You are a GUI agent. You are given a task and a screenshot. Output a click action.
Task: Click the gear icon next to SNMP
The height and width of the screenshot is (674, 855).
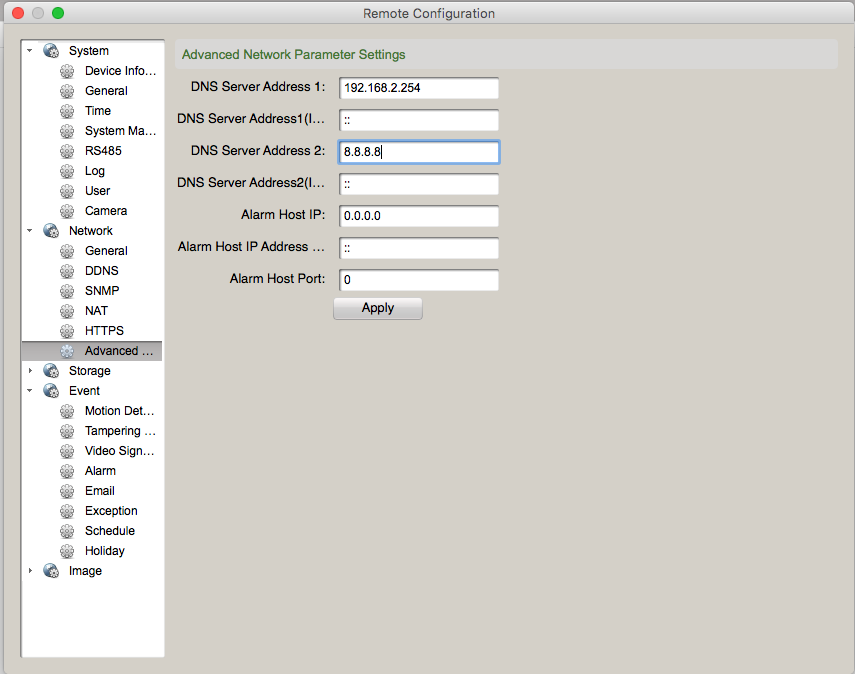pyautogui.click(x=67, y=291)
